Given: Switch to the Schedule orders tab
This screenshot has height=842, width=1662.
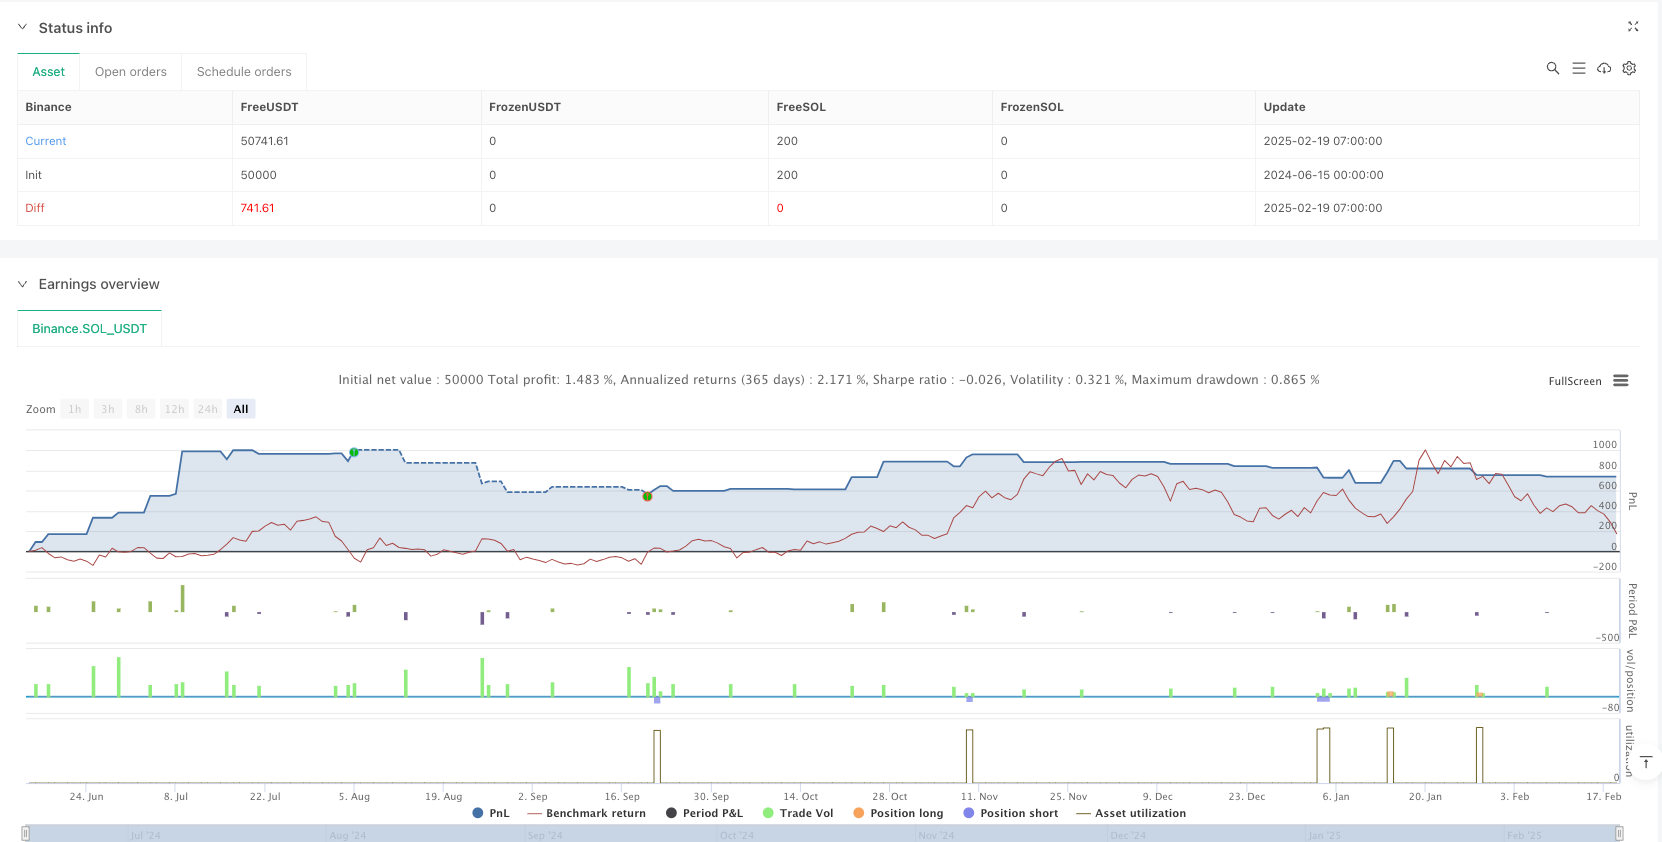Looking at the screenshot, I should [x=244, y=72].
